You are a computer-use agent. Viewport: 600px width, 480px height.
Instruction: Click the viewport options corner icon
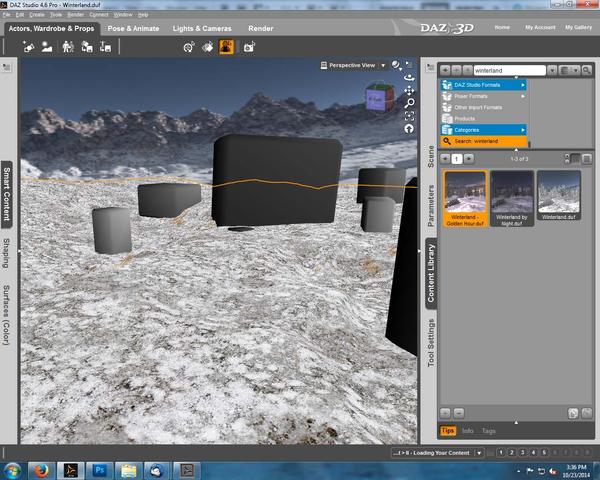click(409, 65)
